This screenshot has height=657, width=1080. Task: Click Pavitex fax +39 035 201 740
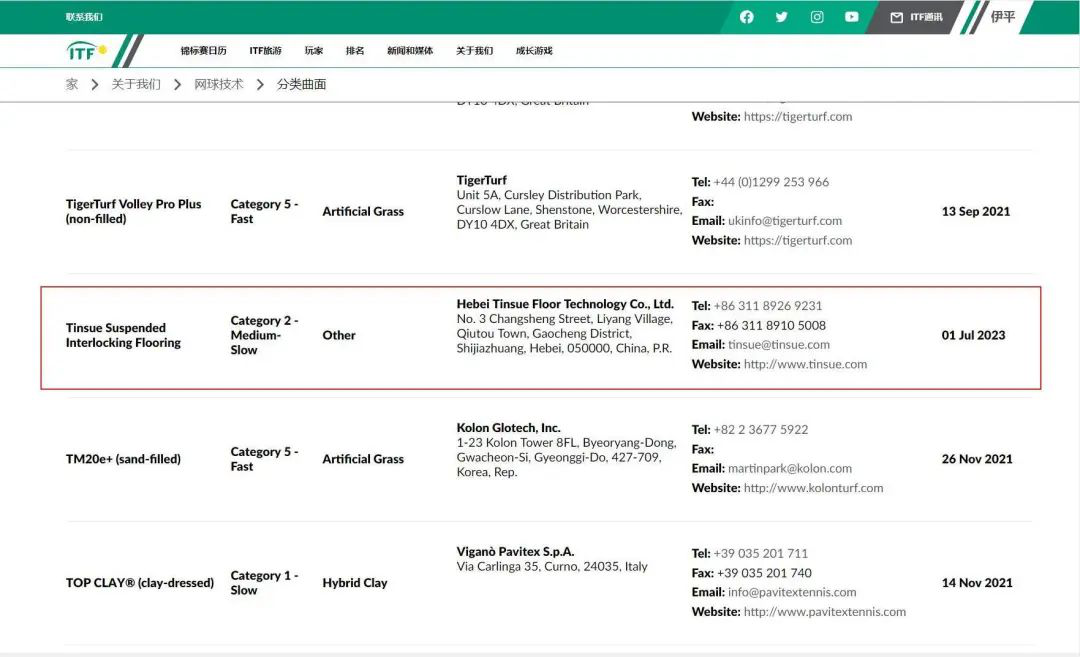[x=764, y=573]
